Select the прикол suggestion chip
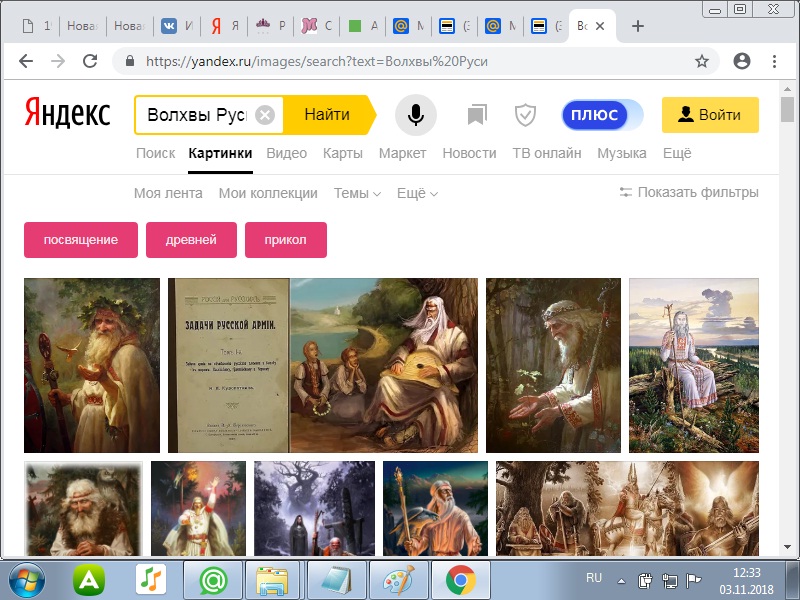 pyautogui.click(x=286, y=240)
